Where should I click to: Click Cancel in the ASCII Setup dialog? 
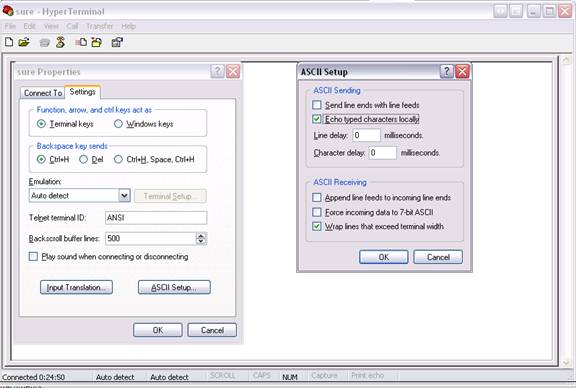[x=438, y=257]
